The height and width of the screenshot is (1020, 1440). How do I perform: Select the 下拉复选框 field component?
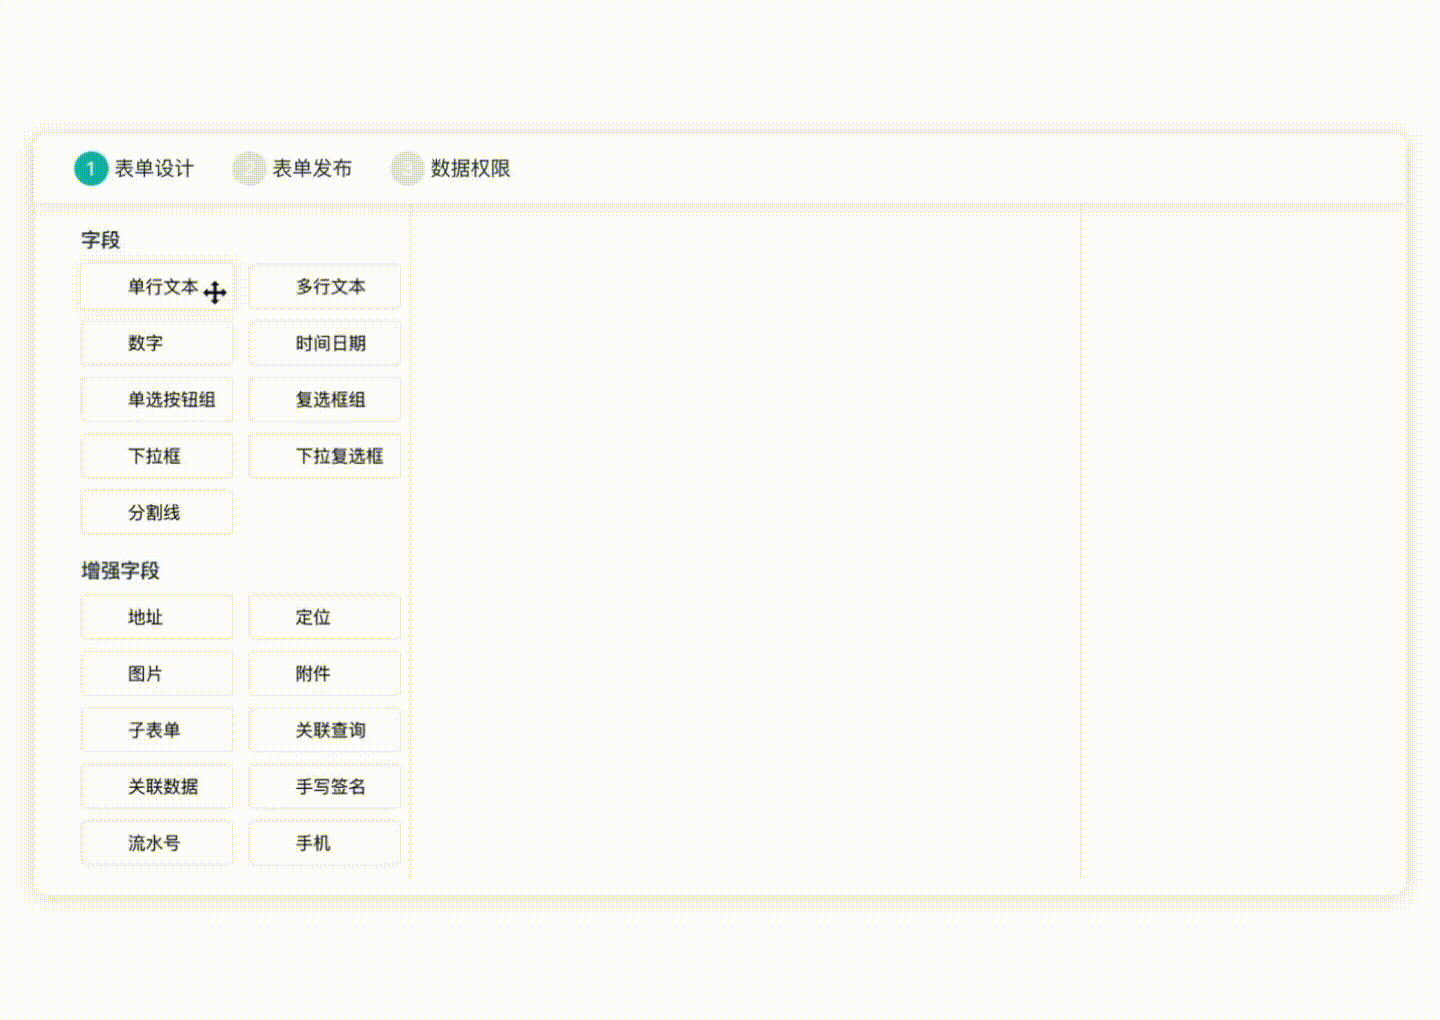point(325,456)
